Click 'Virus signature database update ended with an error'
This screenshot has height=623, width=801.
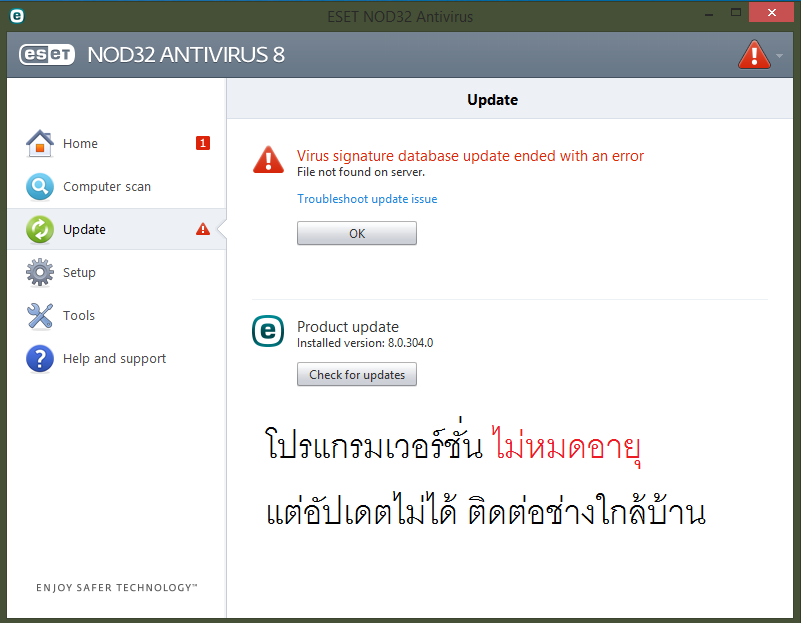point(470,156)
